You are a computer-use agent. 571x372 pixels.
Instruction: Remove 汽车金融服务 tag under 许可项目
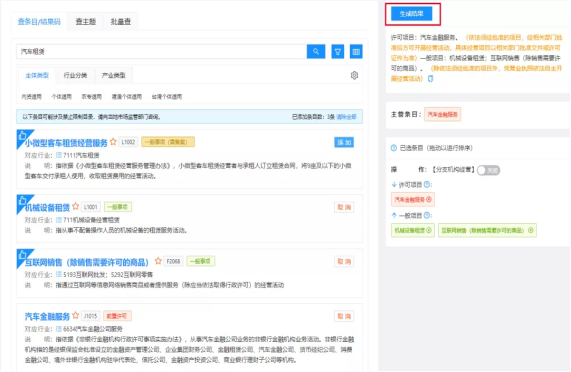point(429,199)
